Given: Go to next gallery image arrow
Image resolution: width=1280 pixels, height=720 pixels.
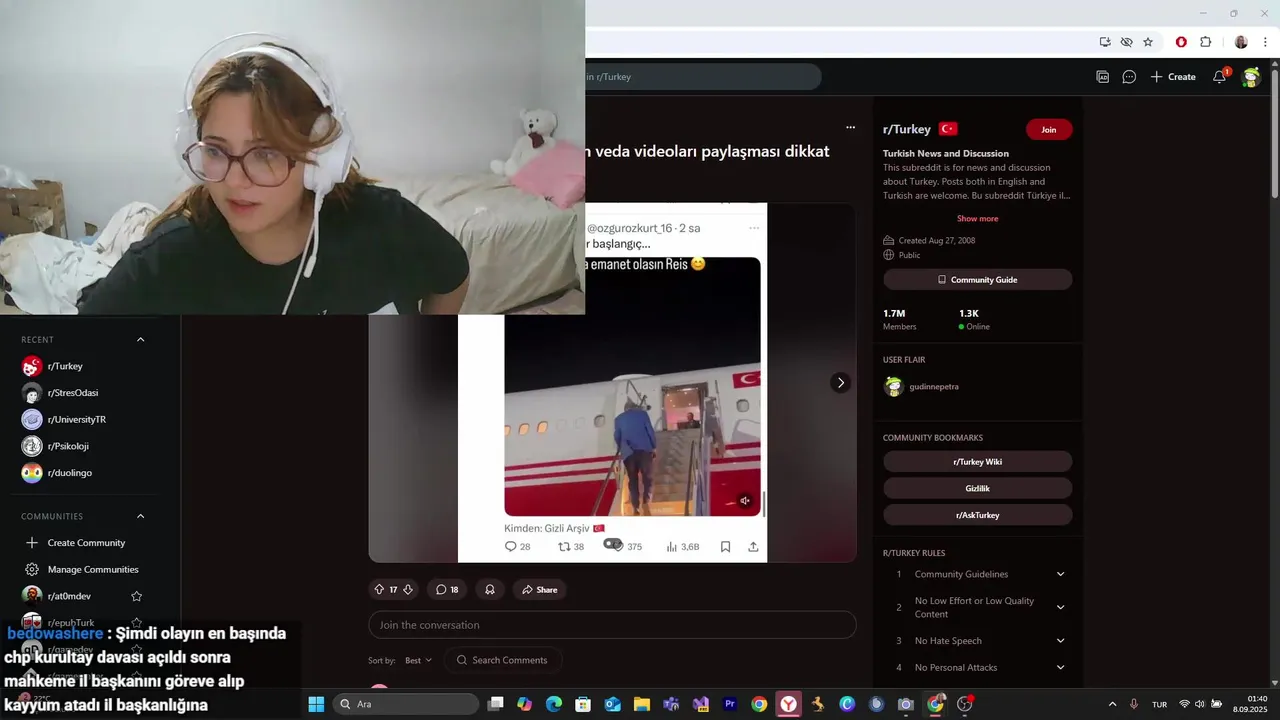Looking at the screenshot, I should (840, 383).
